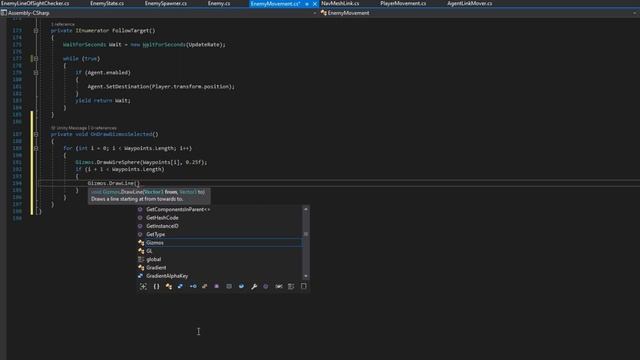Switch to PlayerMovement.cs tab
The image size is (640, 360).
point(403,4)
